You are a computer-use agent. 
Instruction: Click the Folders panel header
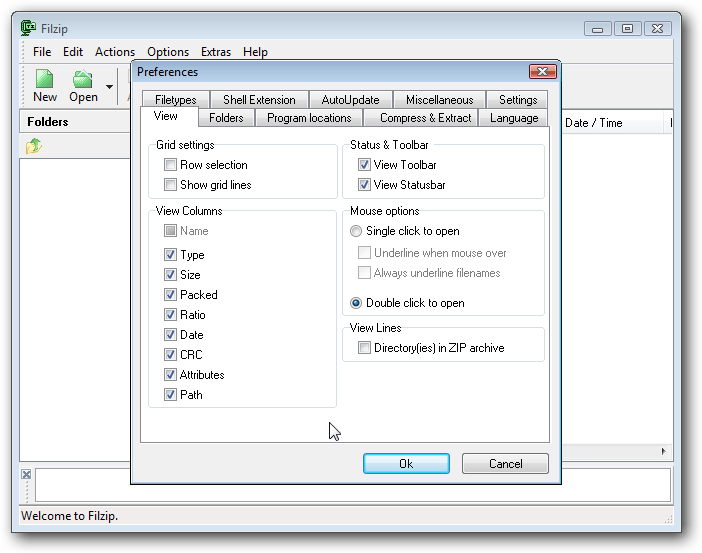pos(75,122)
